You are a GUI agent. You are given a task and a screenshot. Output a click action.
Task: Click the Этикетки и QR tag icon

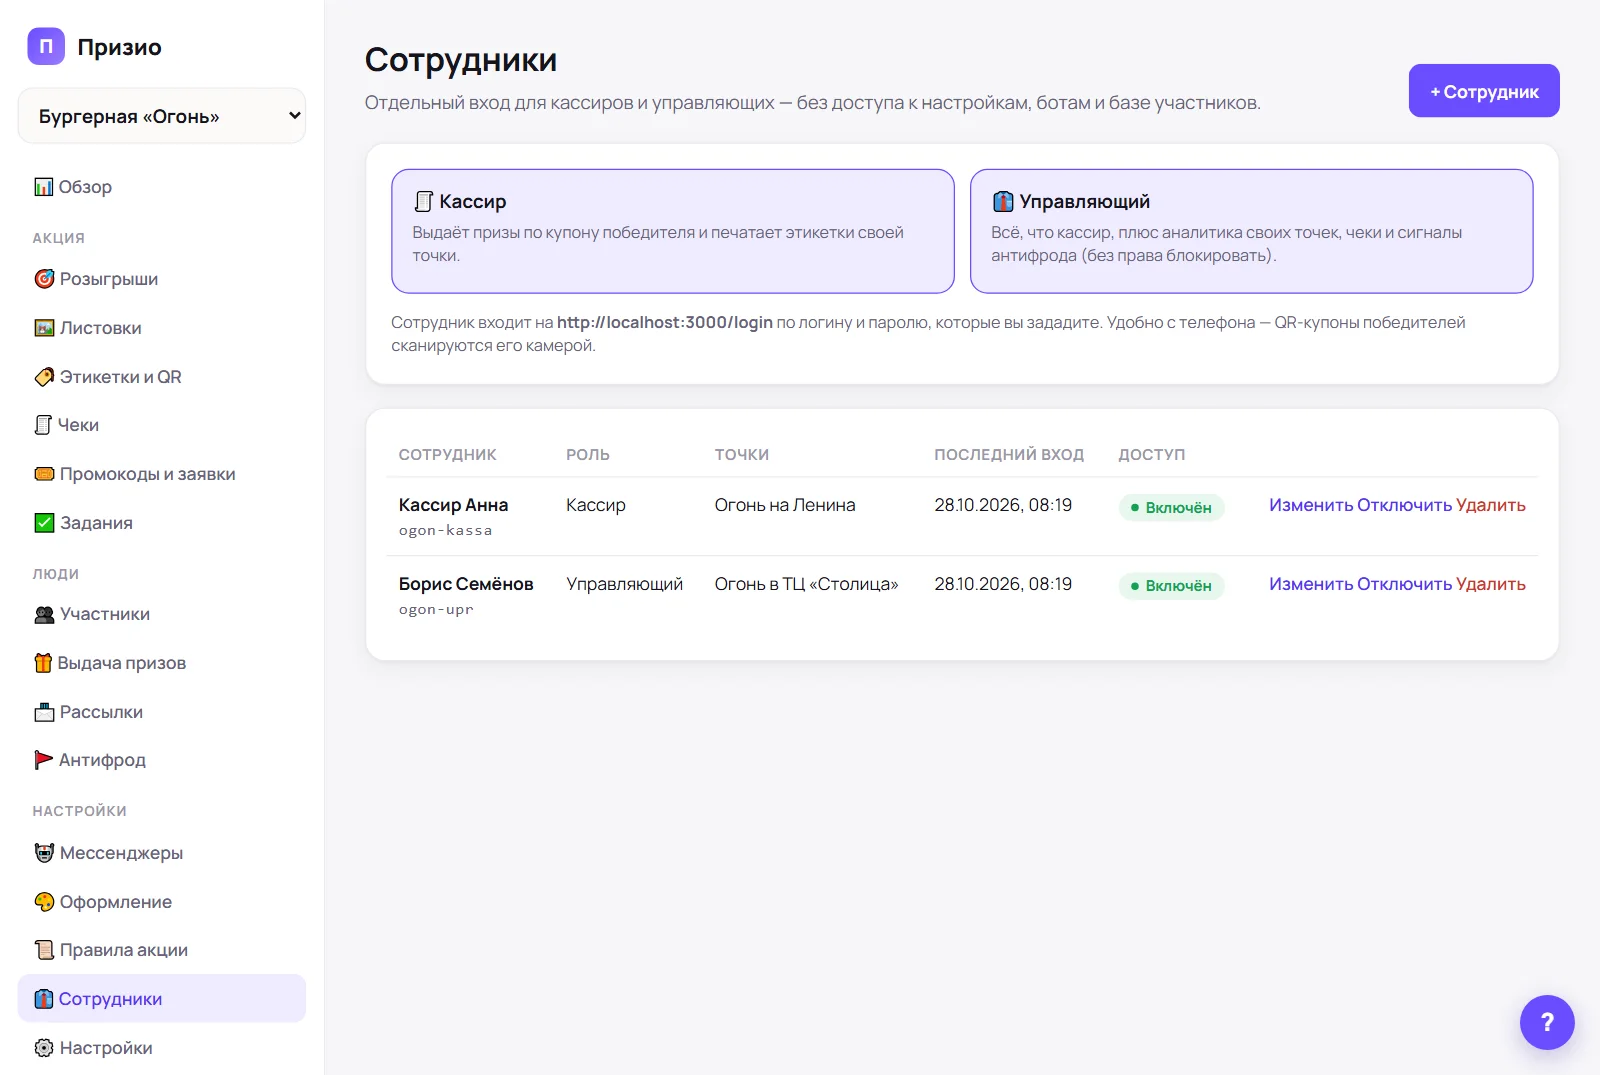click(44, 377)
